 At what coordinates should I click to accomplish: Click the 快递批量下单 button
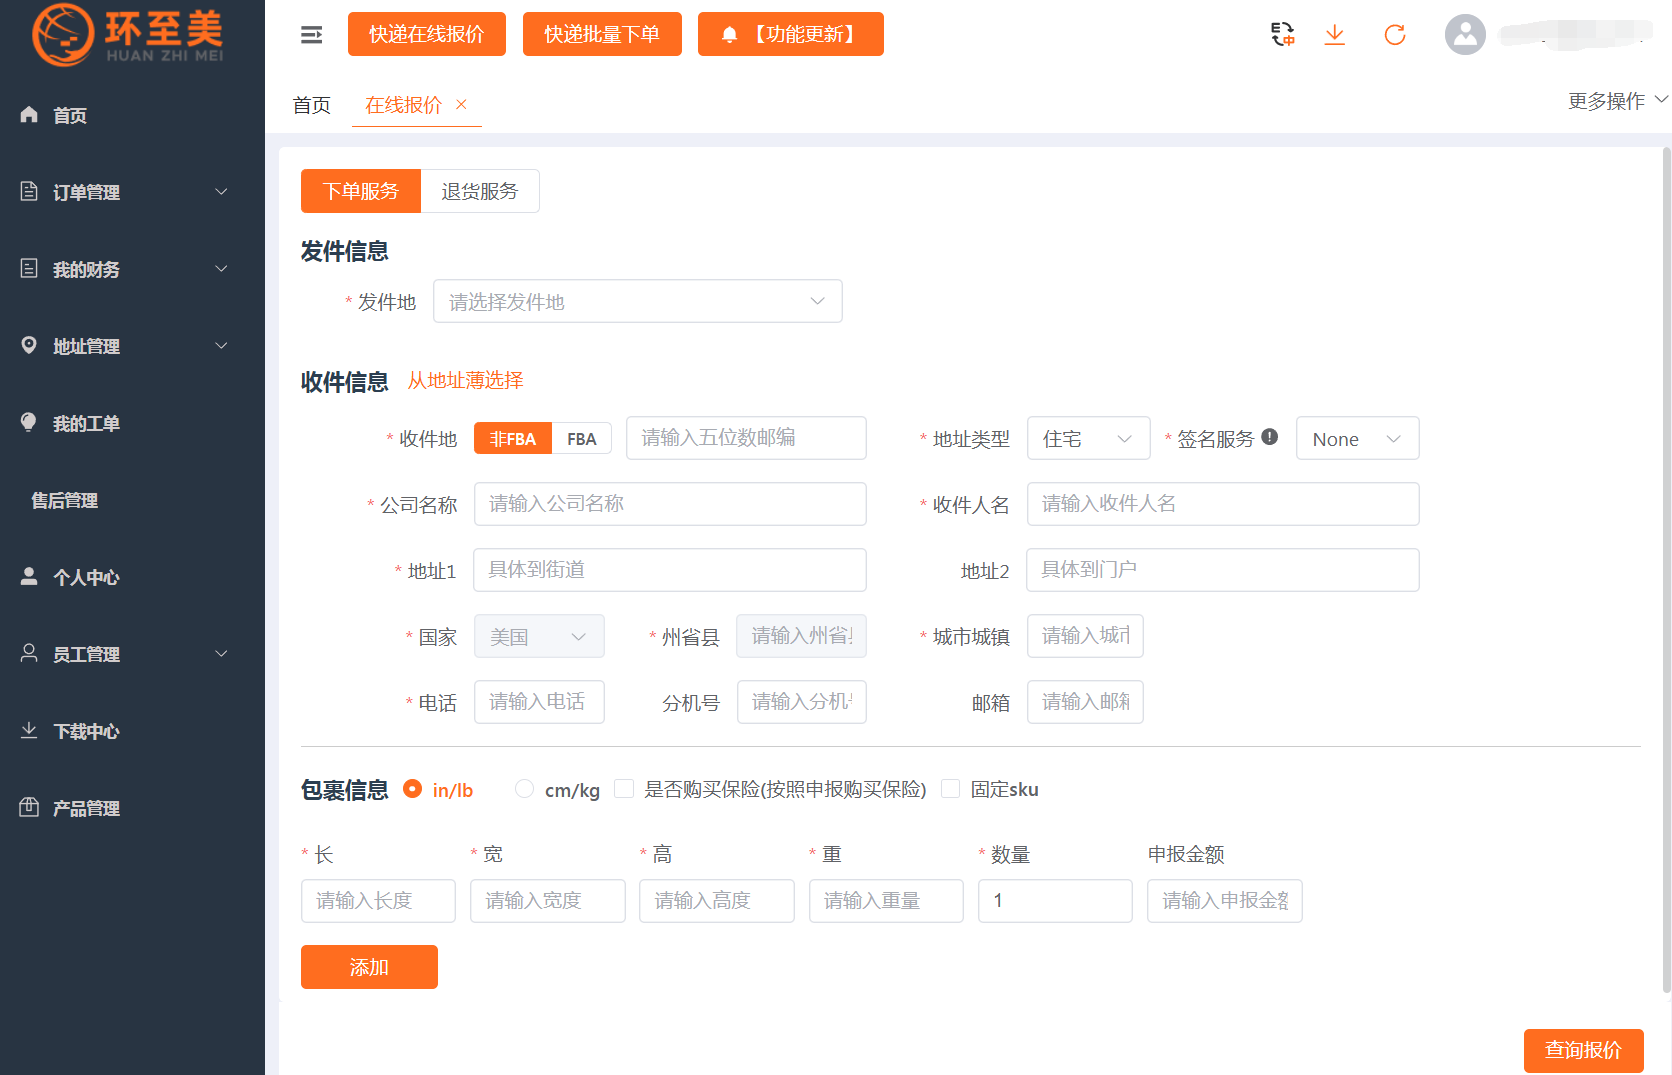[x=602, y=34]
